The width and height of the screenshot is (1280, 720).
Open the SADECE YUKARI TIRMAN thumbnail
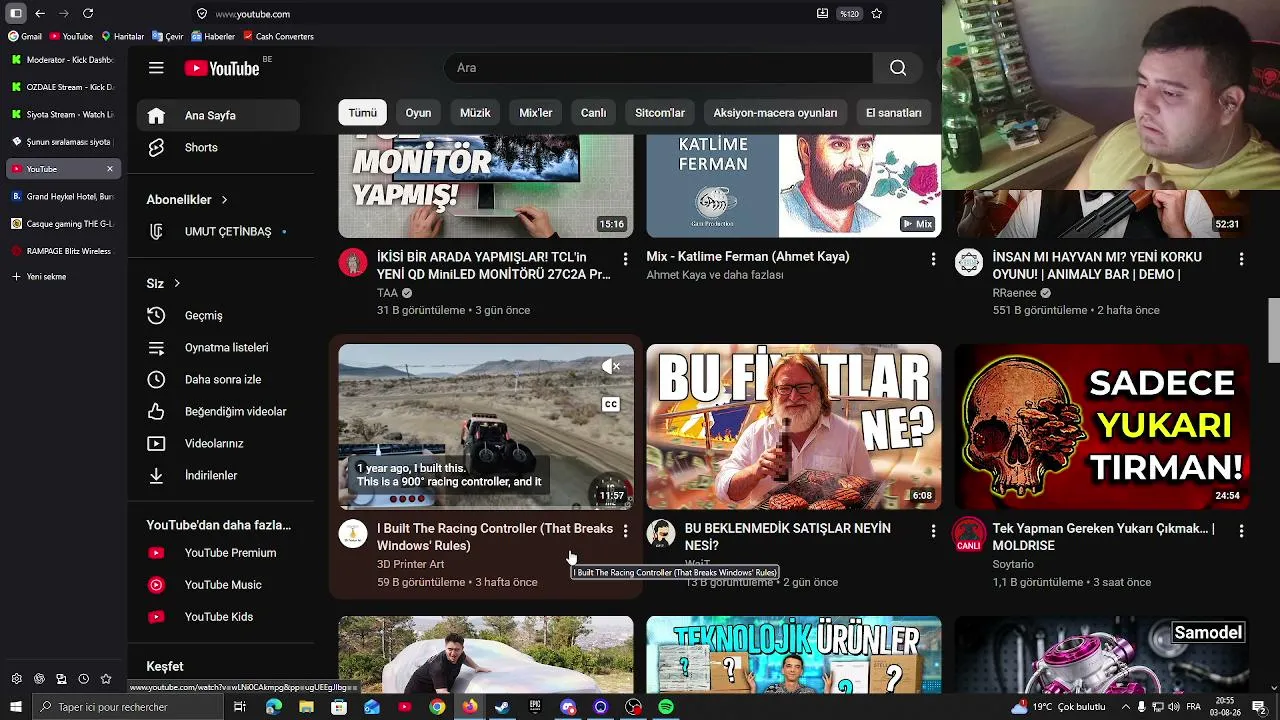[x=1102, y=427]
